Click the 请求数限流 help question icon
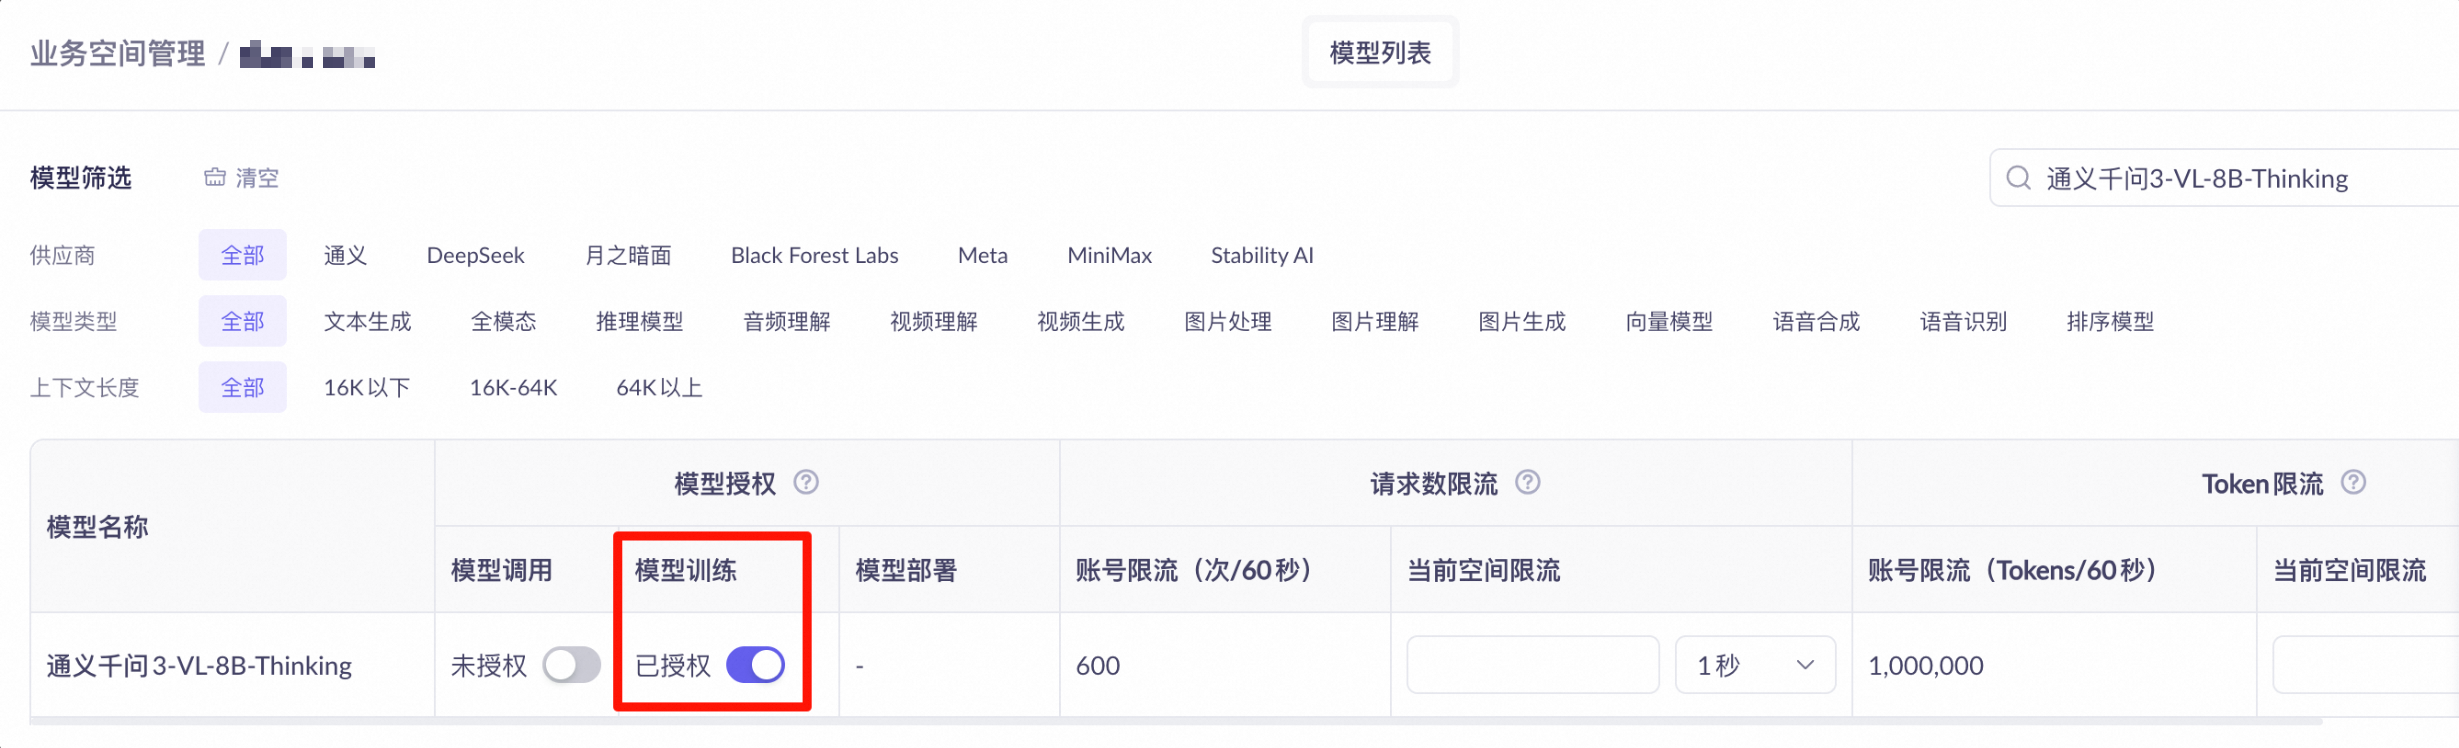This screenshot has width=2459, height=748. (1527, 483)
